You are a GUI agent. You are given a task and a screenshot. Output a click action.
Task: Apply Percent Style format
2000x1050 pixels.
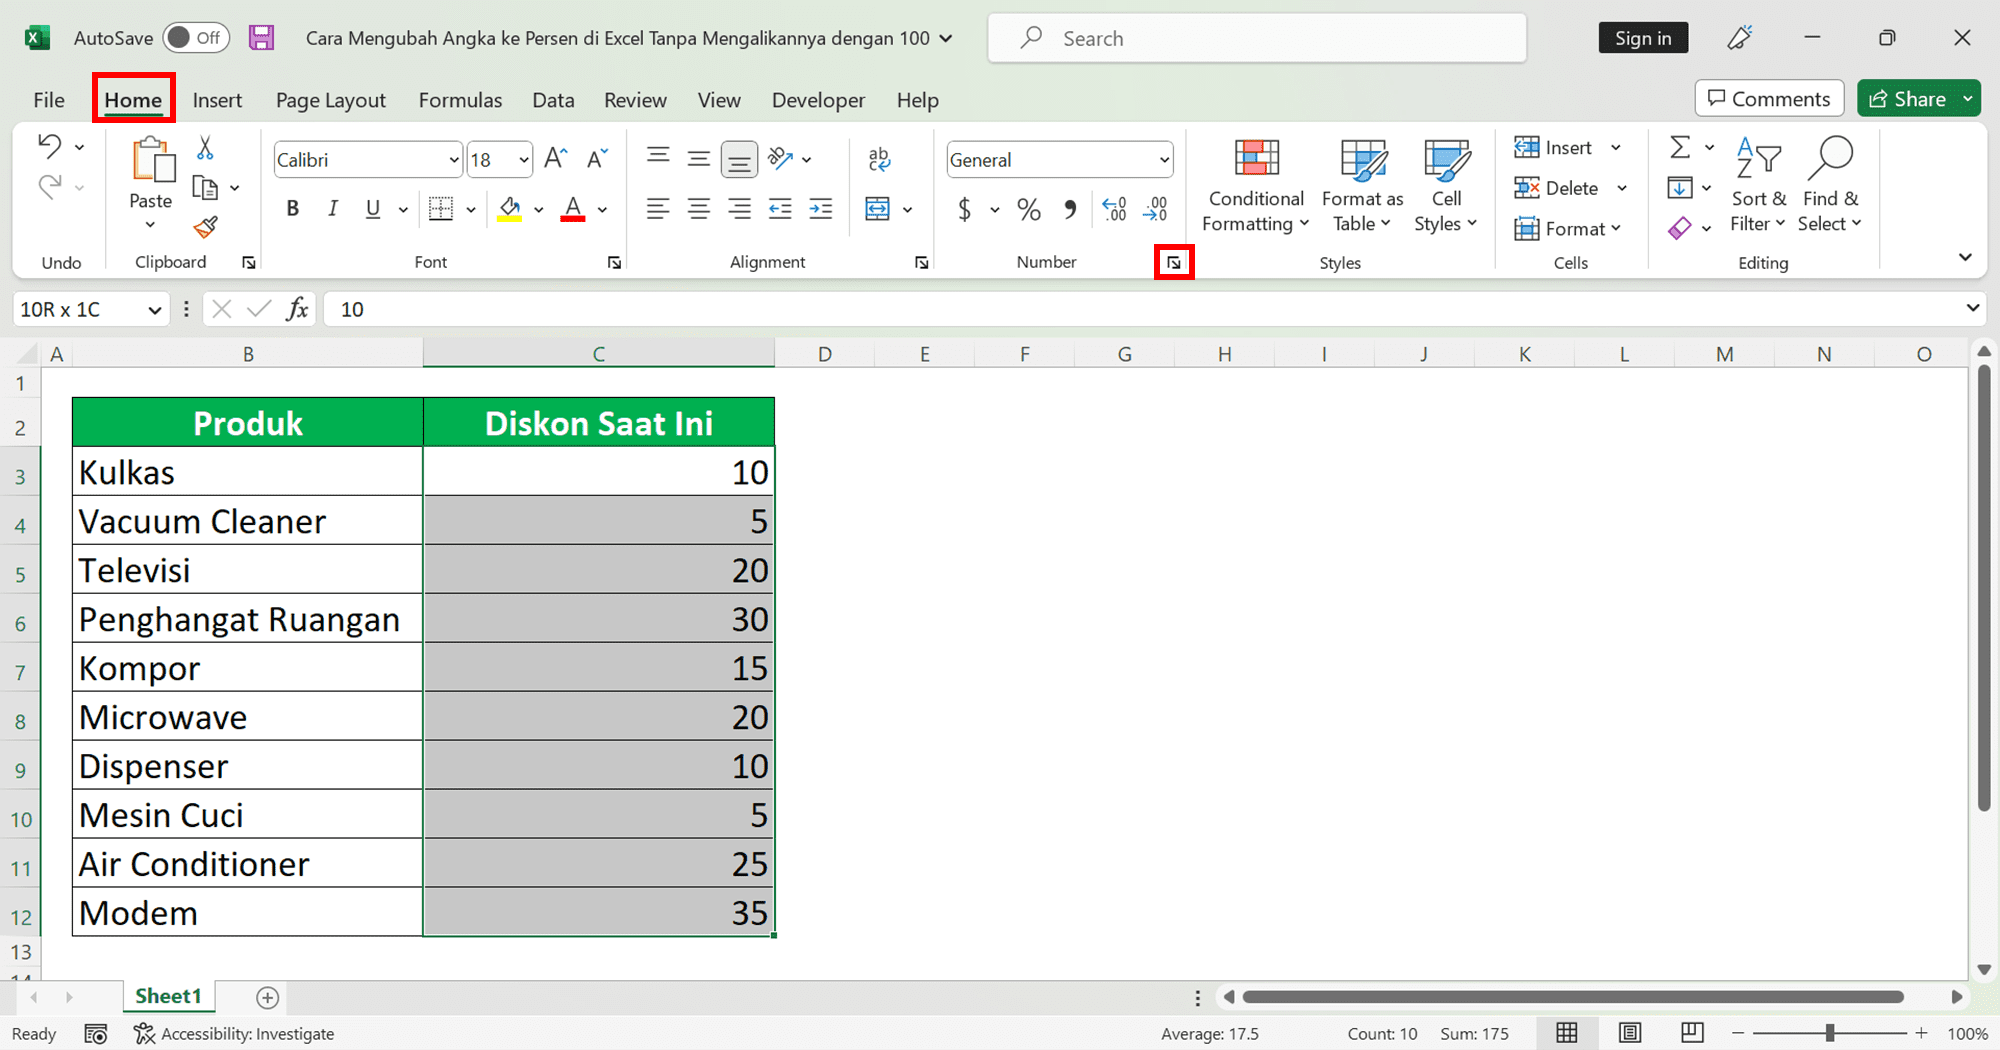point(1028,209)
